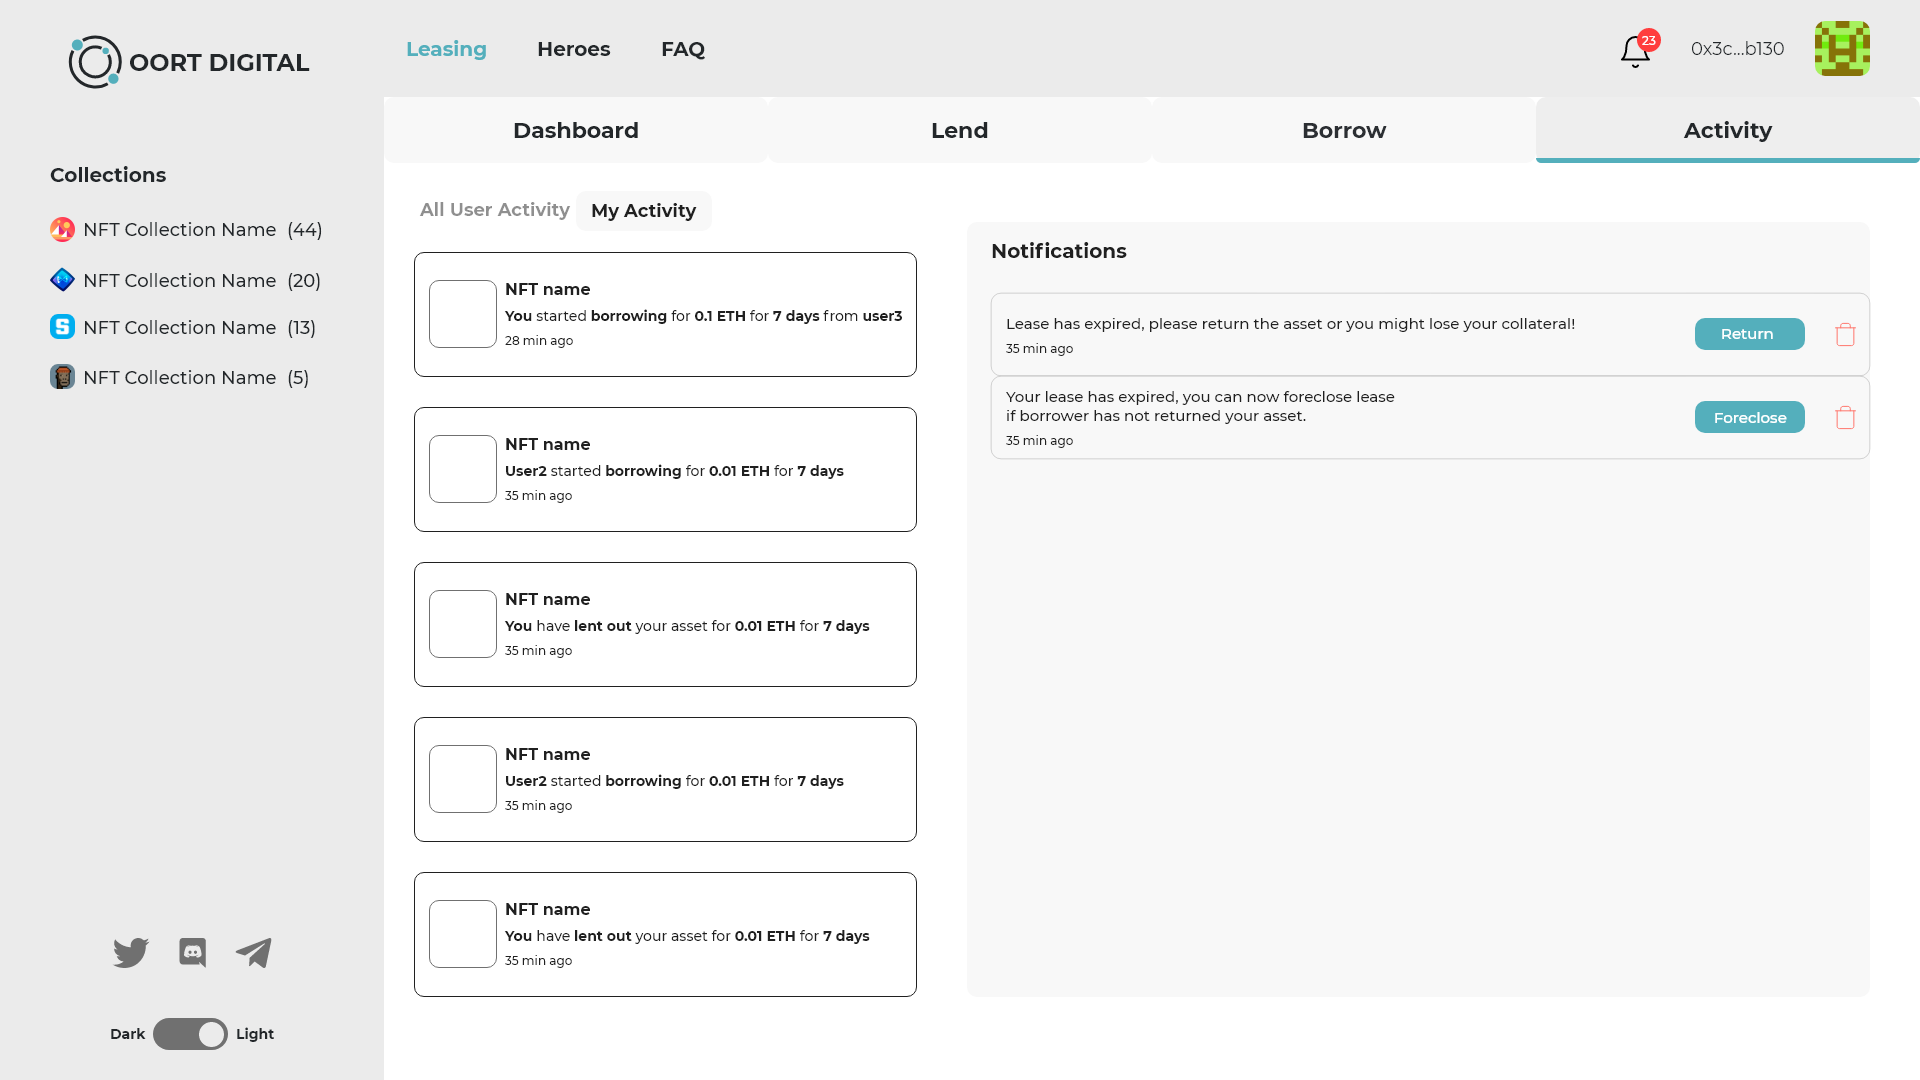
Task: Click the '28 min ago' timestamp
Action: coord(539,341)
